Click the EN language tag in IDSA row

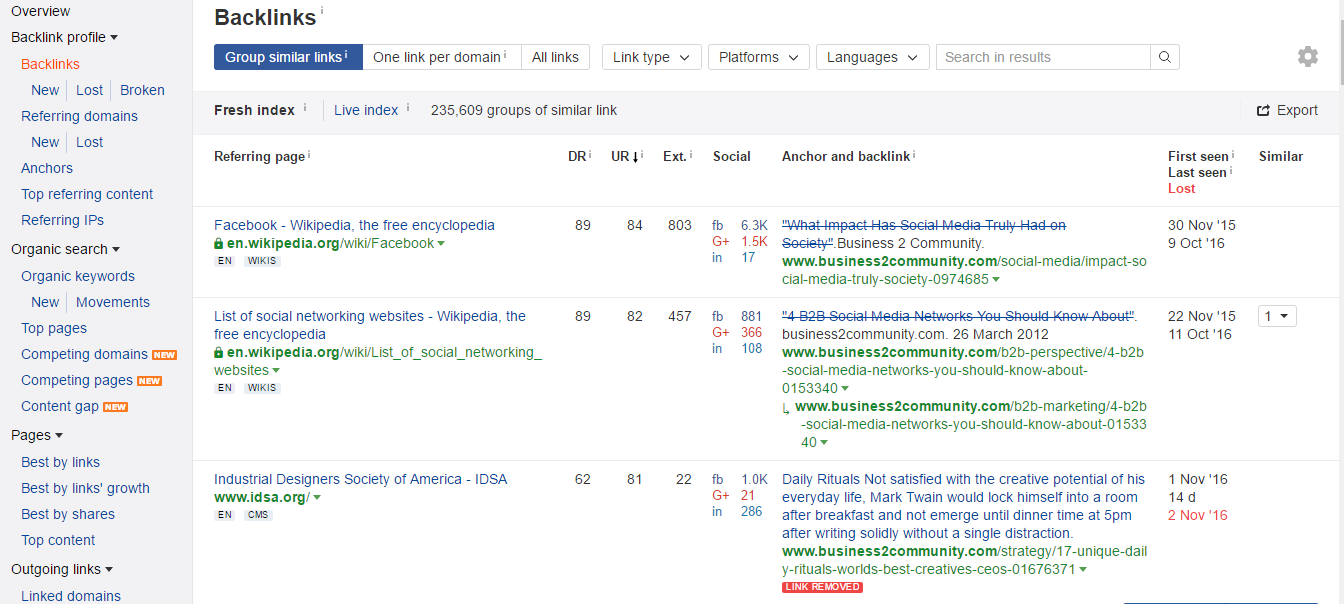225,515
